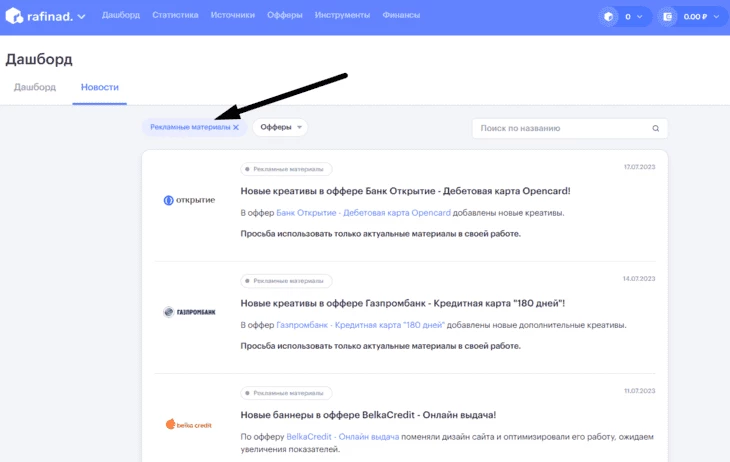Open headline about BelkaCredit new banners

pos(368,415)
